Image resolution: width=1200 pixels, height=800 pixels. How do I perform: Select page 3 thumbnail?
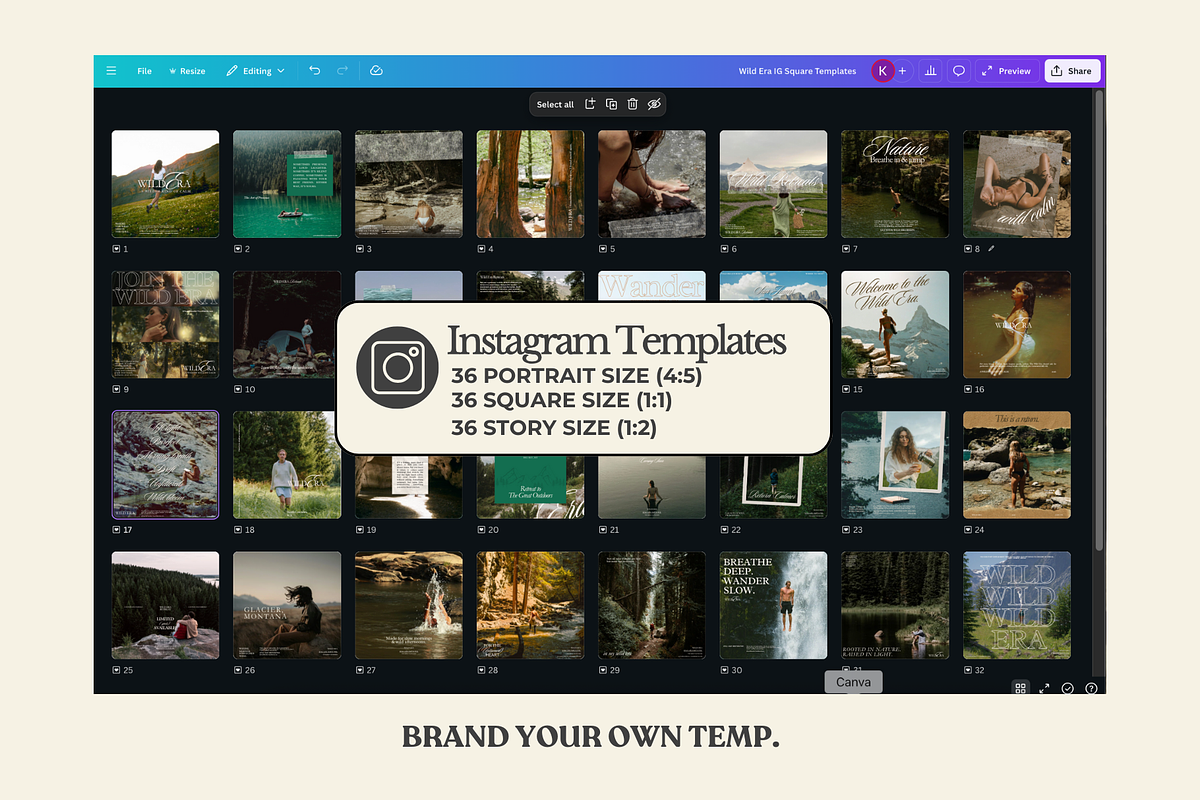pos(409,184)
